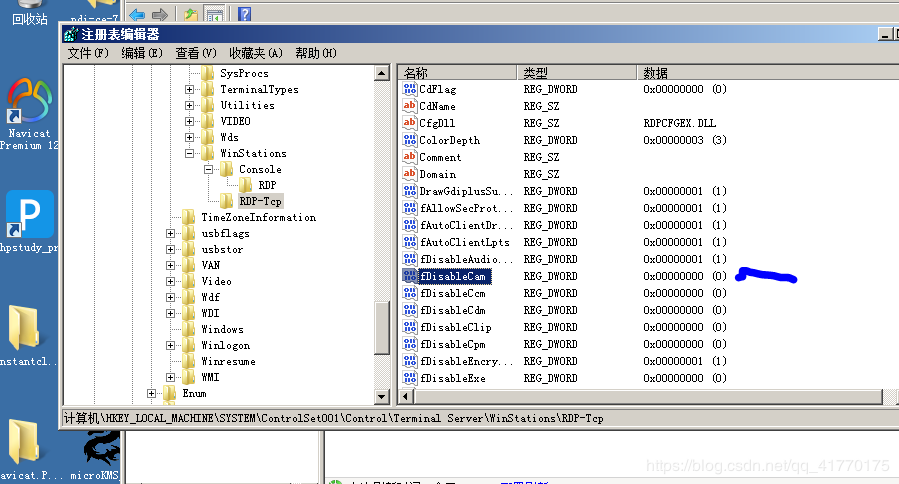
Task: Select the Winresume tree item
Action: [x=228, y=361]
